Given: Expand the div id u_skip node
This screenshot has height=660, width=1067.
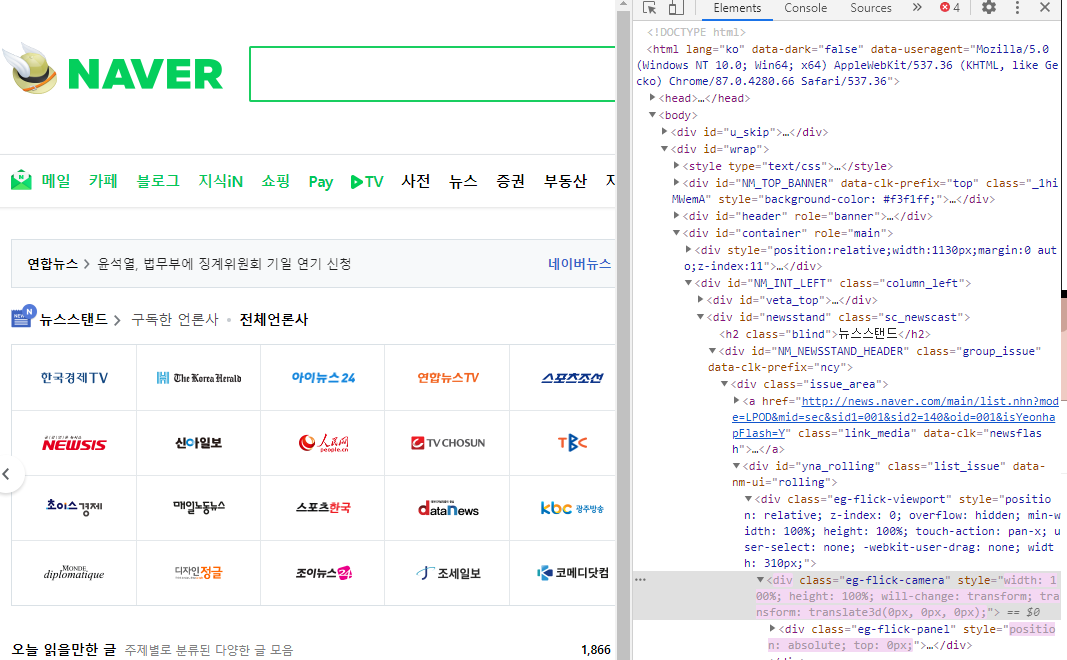Looking at the screenshot, I should pos(665,131).
